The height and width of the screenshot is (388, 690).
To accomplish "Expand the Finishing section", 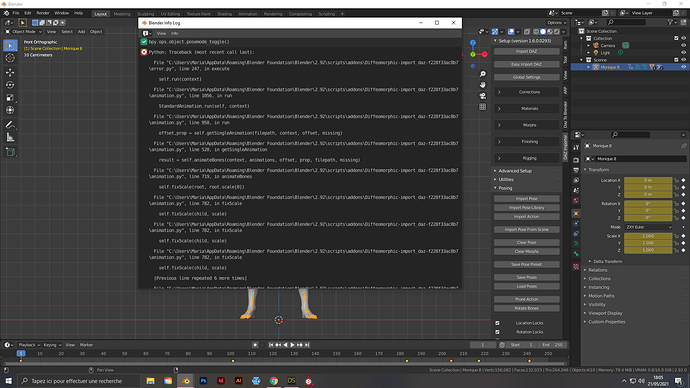I will point(527,142).
